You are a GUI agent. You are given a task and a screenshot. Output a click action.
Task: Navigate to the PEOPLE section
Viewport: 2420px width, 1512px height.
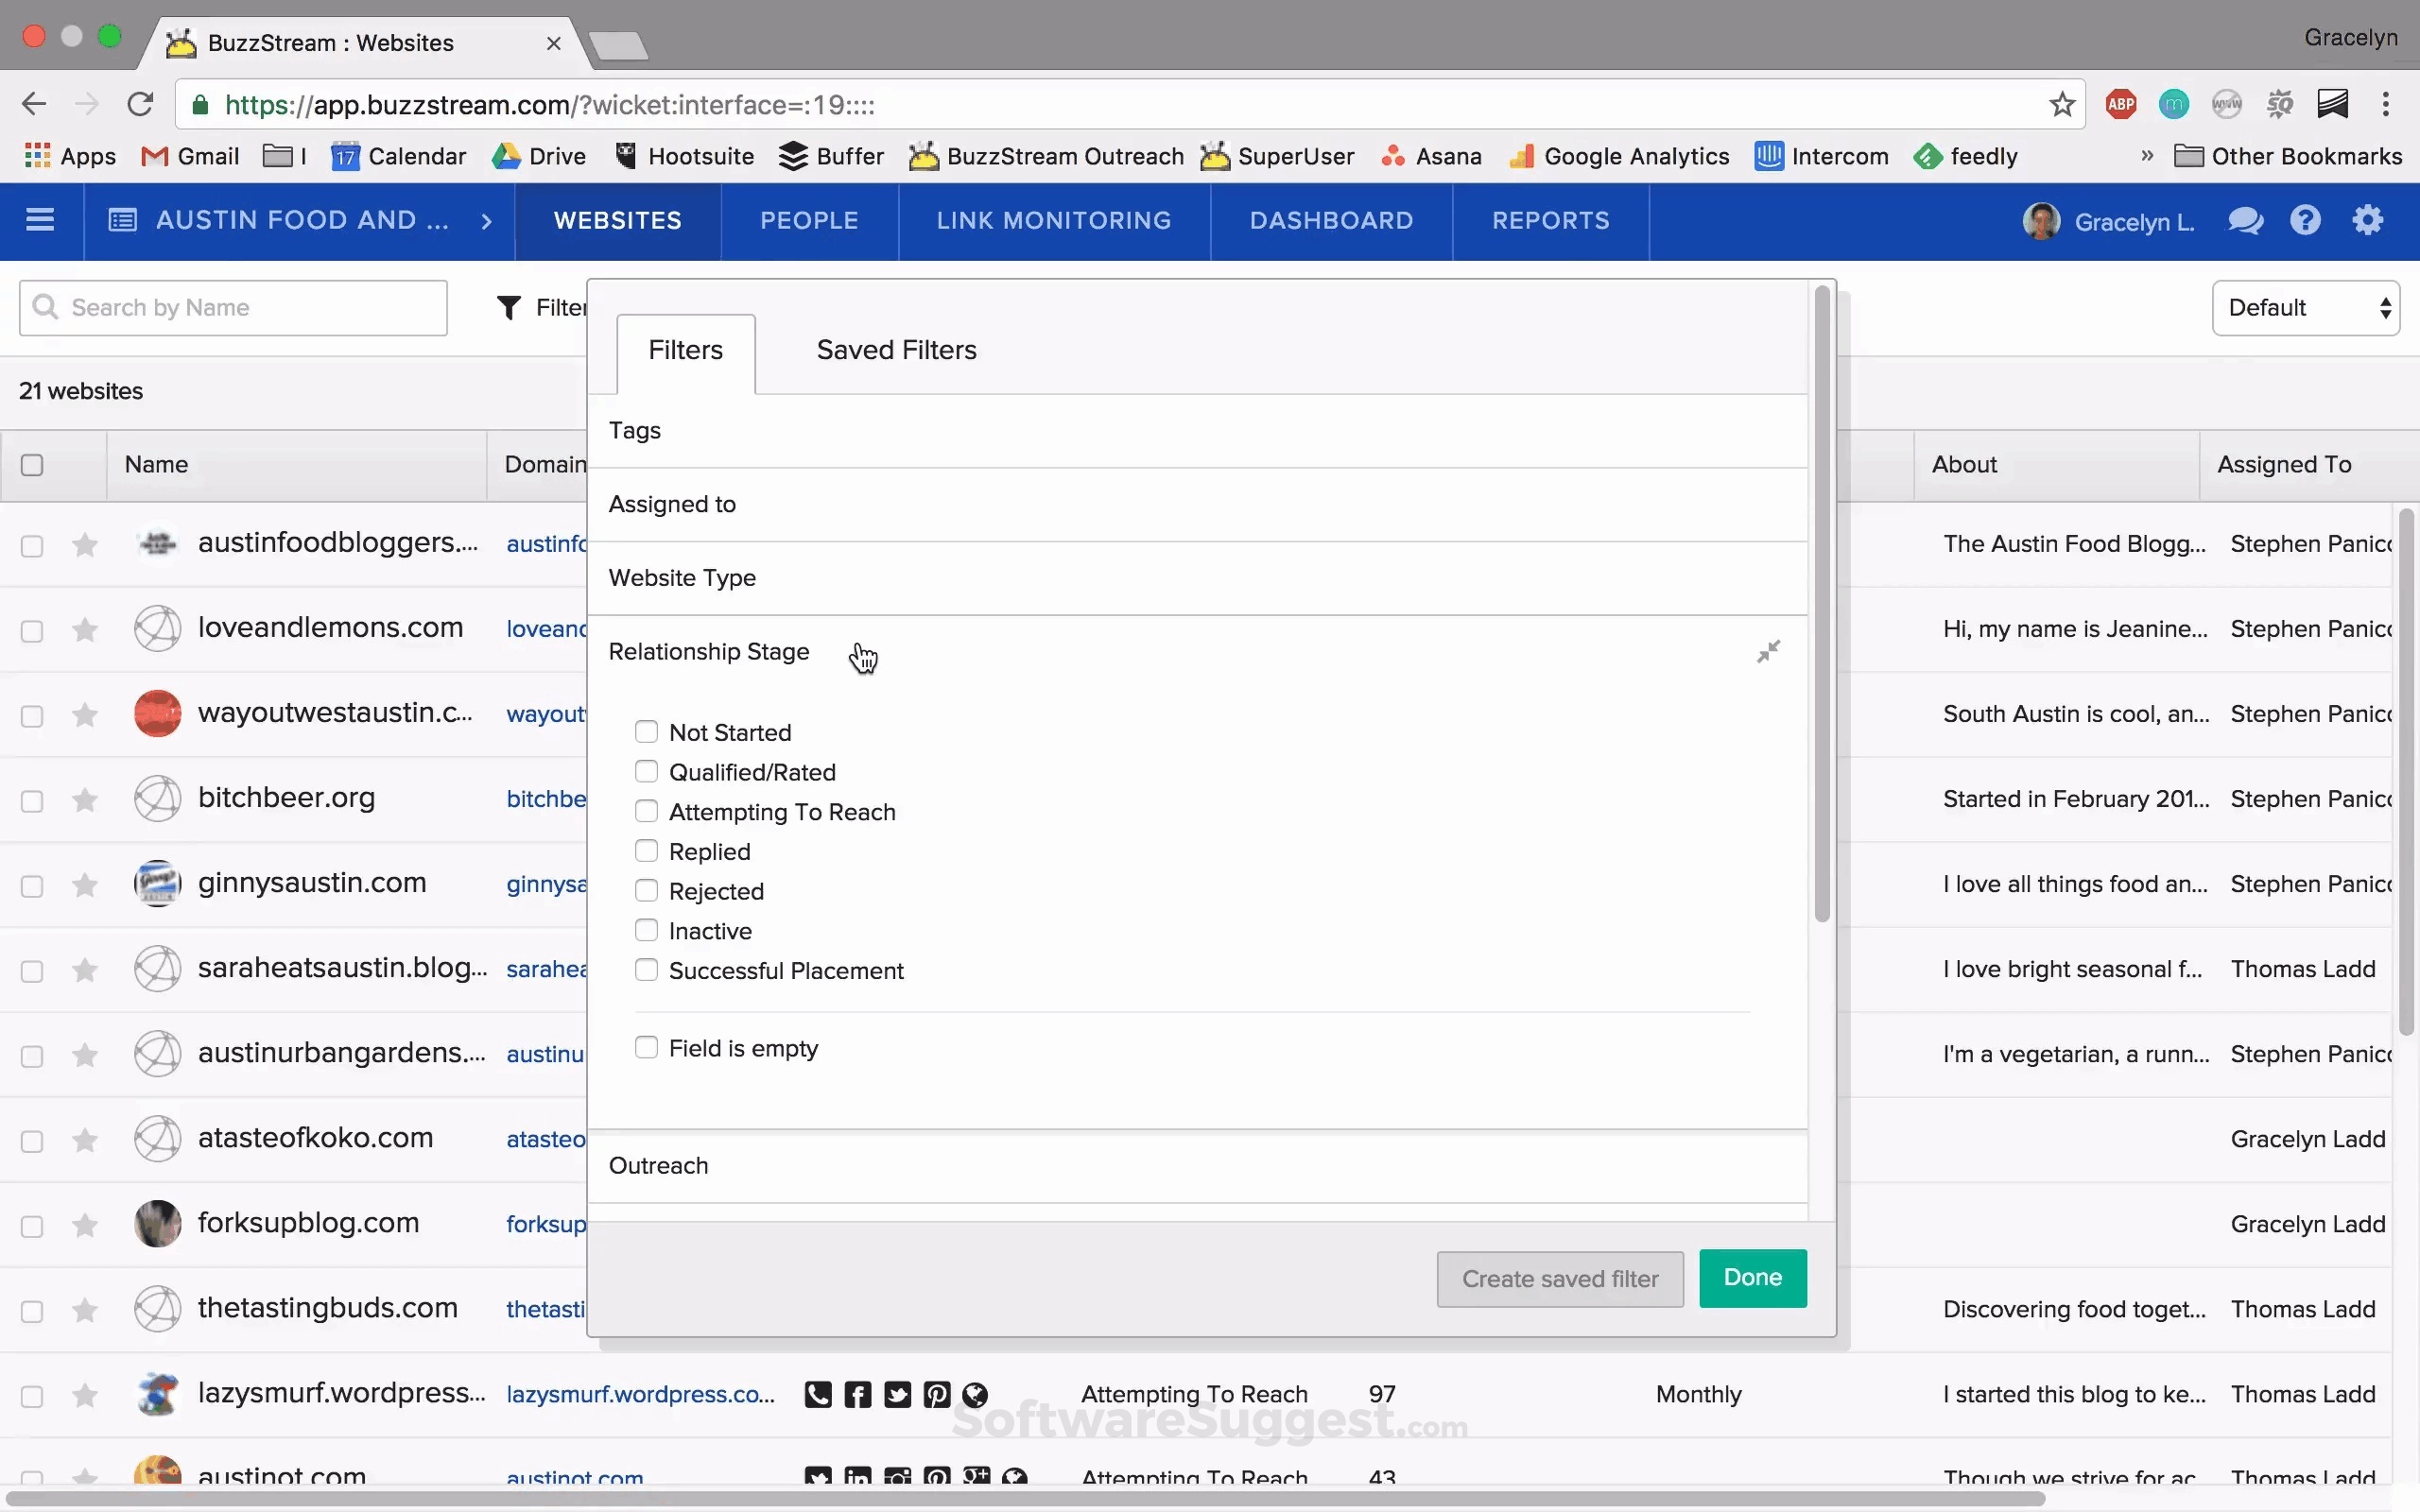coord(807,220)
